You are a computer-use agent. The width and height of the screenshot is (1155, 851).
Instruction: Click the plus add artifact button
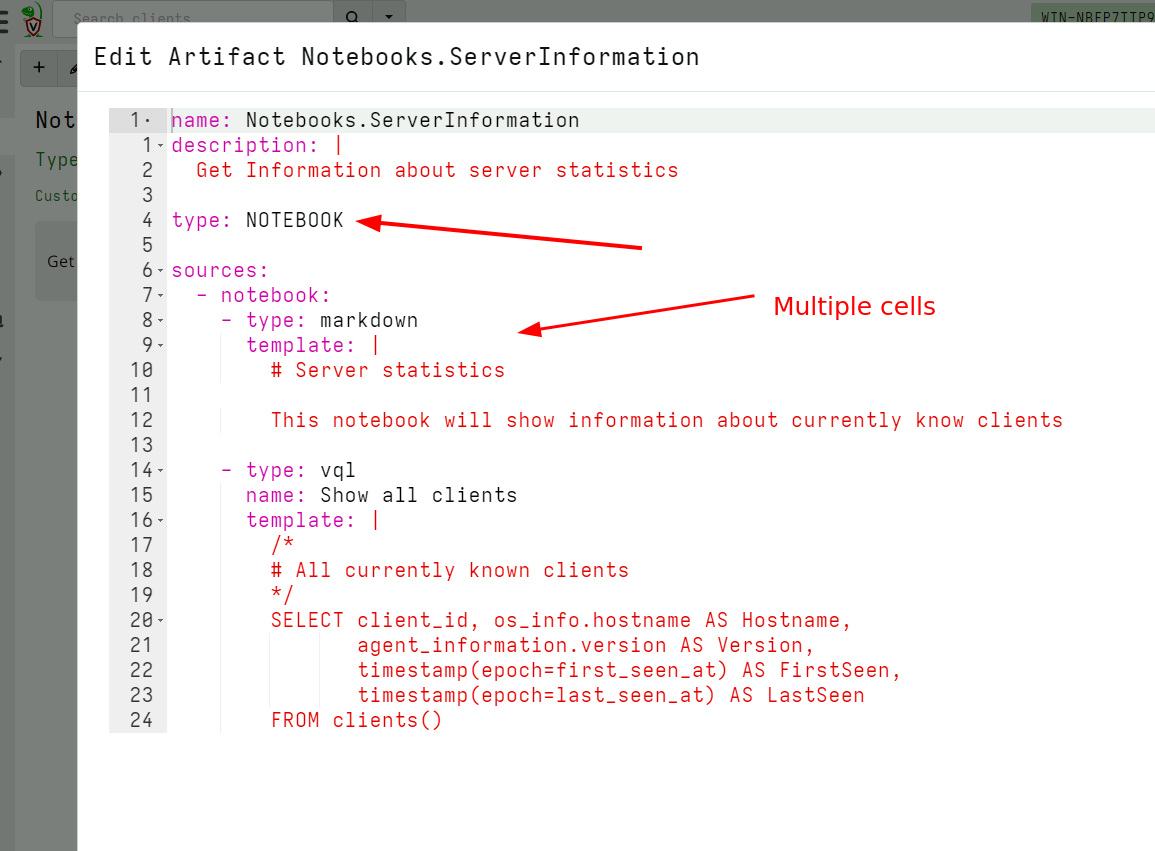(x=39, y=67)
